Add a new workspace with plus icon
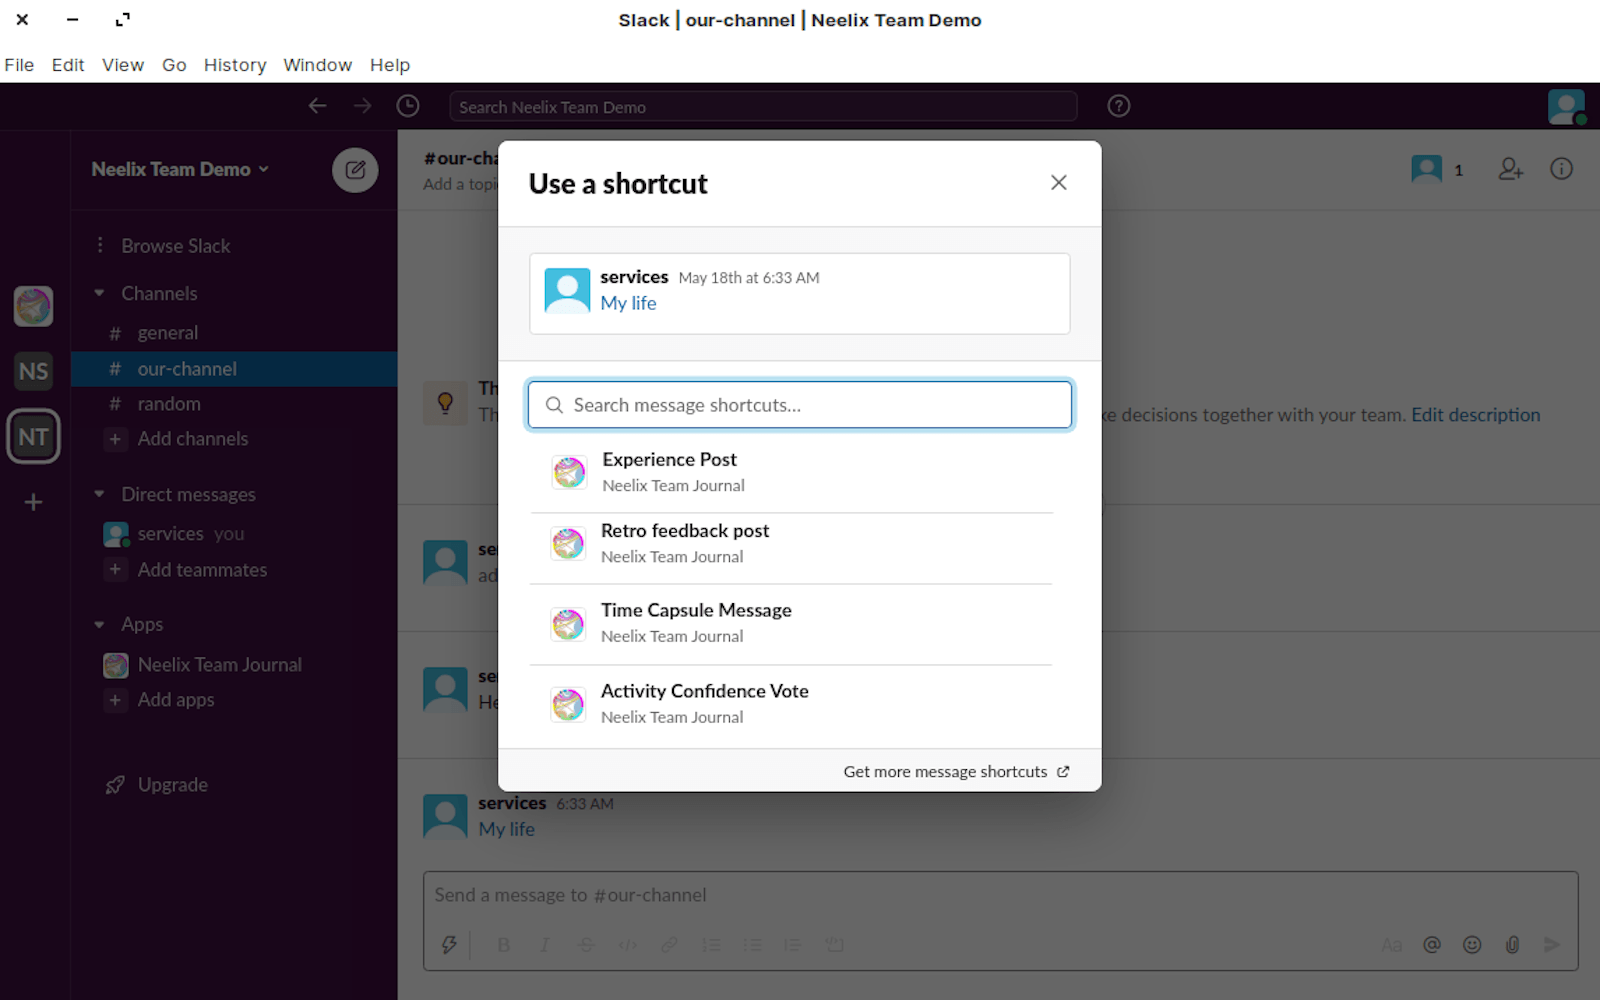This screenshot has width=1600, height=1000. coord(33,502)
